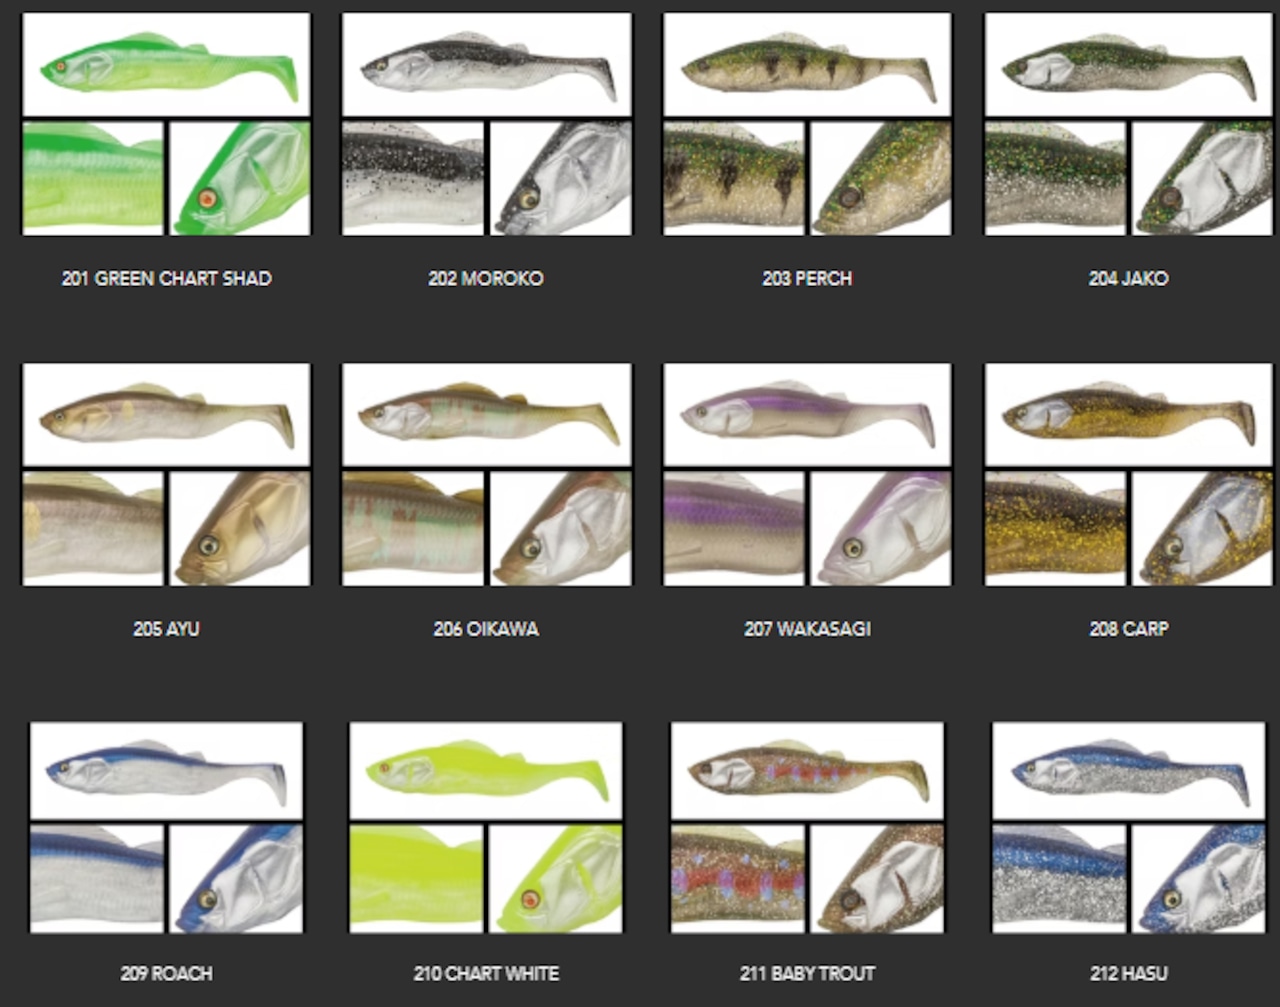
Task: Click the 209 Roach full lure image
Action: (x=166, y=771)
